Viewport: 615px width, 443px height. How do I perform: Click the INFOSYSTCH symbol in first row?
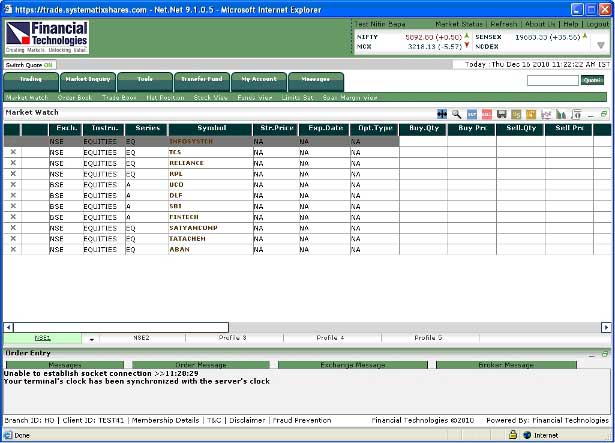point(191,141)
